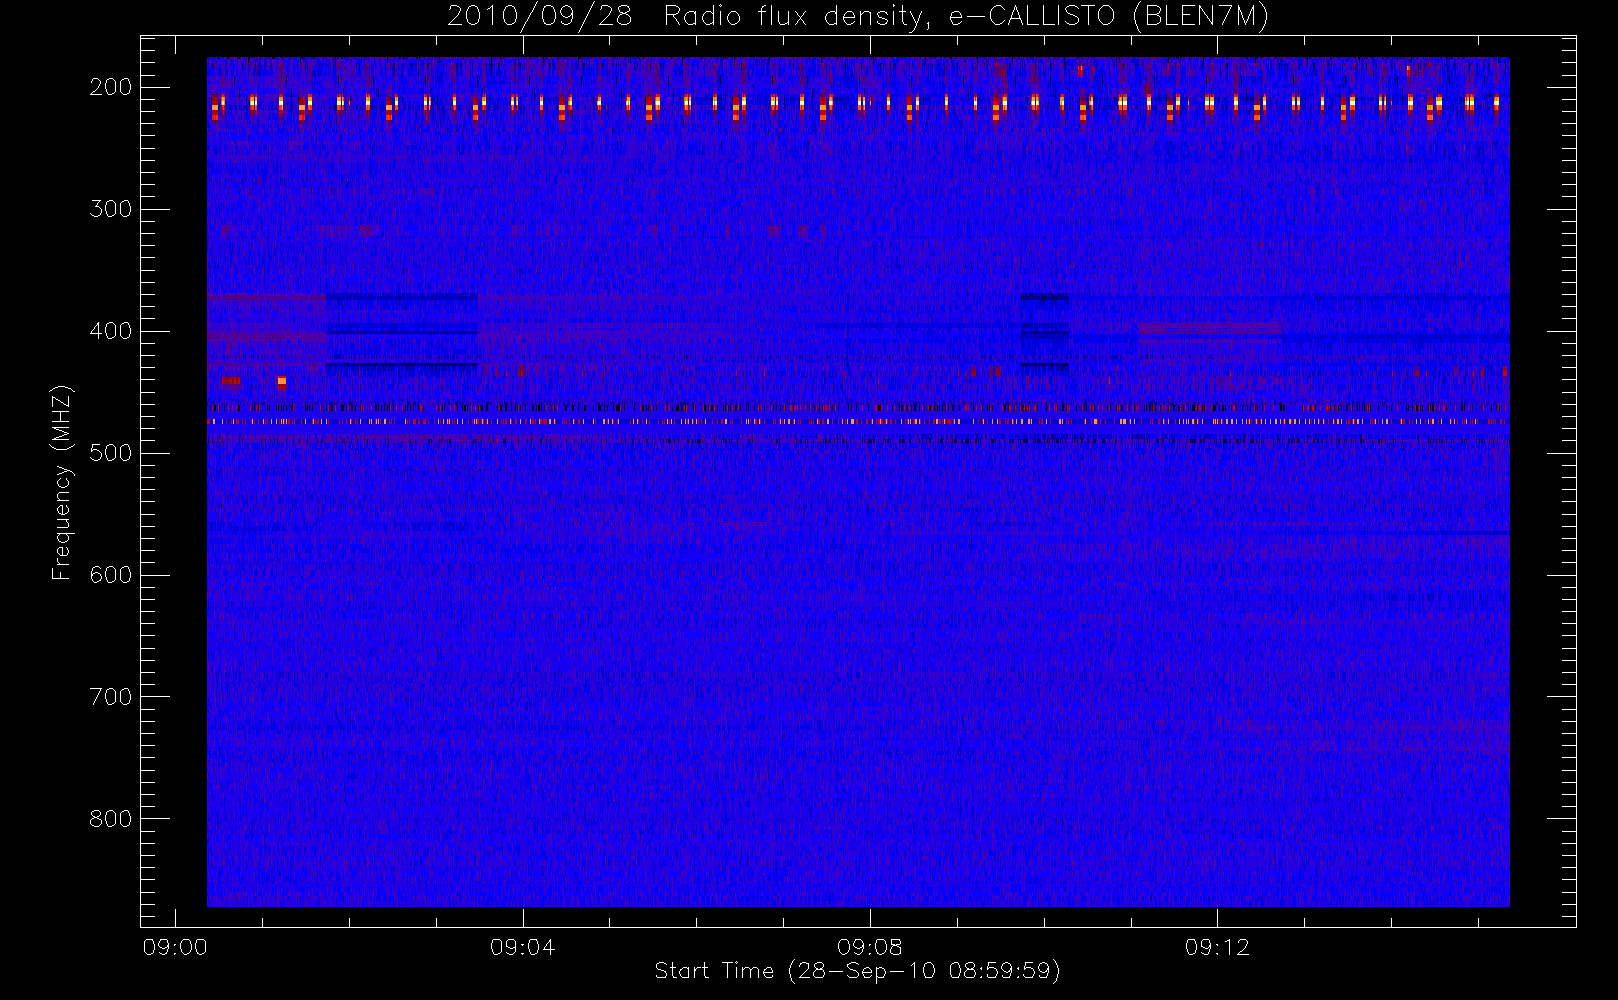1618x1000 pixels.
Task: Click the 700 frequency tick label
Action: pyautogui.click(x=111, y=697)
